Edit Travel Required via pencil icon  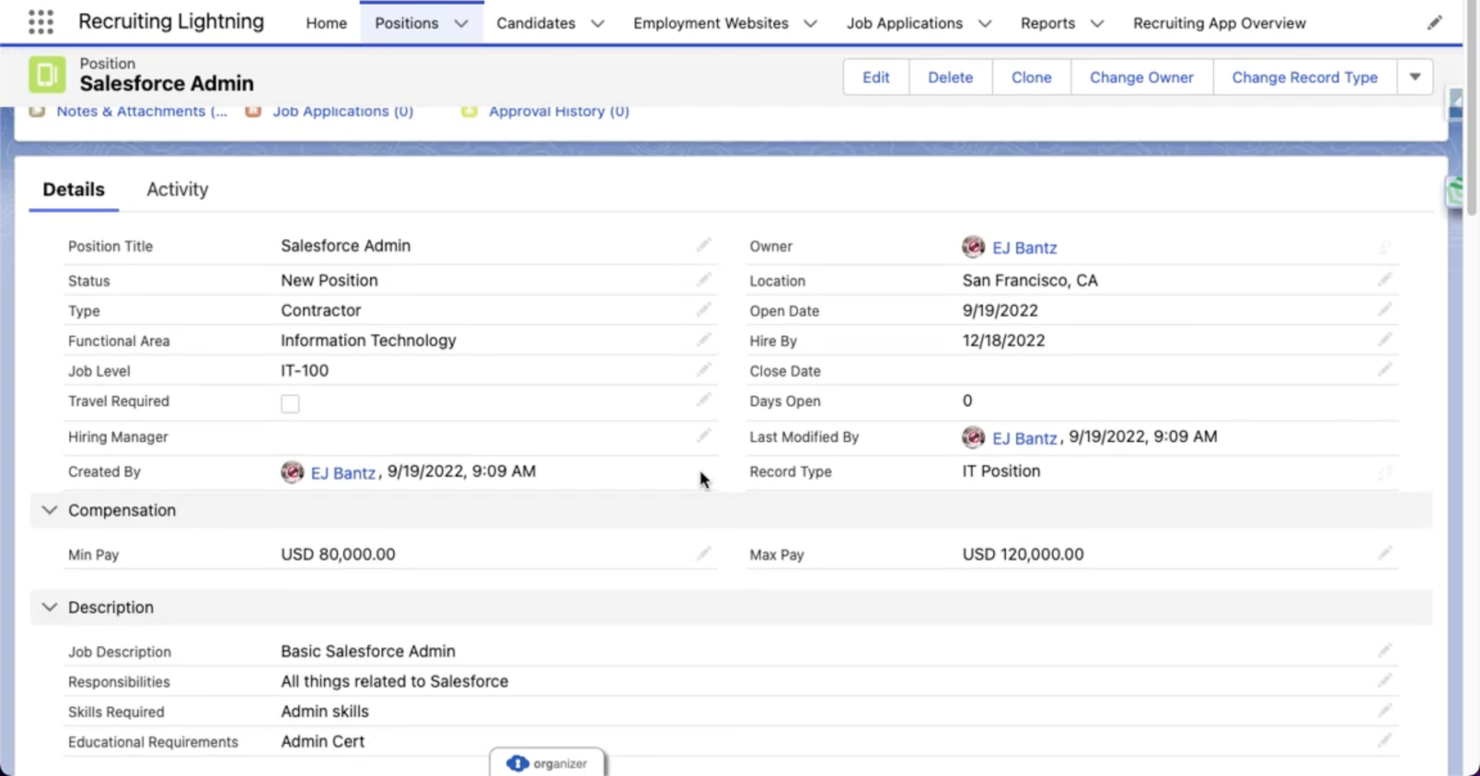(704, 399)
